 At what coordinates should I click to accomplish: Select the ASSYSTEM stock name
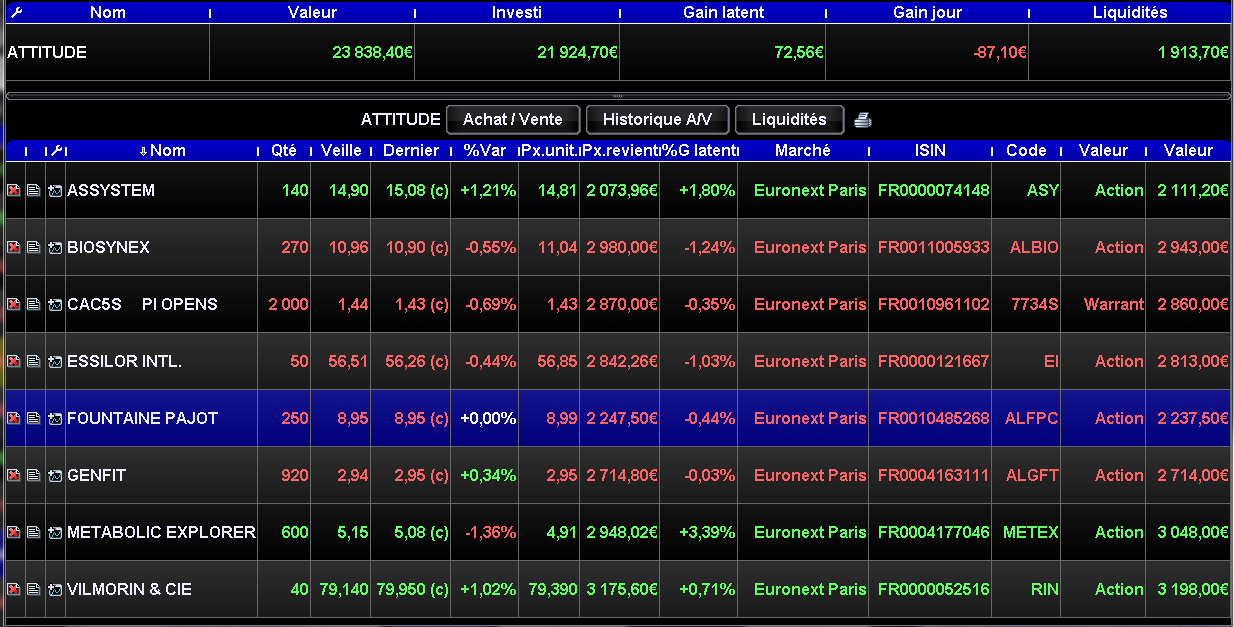111,190
